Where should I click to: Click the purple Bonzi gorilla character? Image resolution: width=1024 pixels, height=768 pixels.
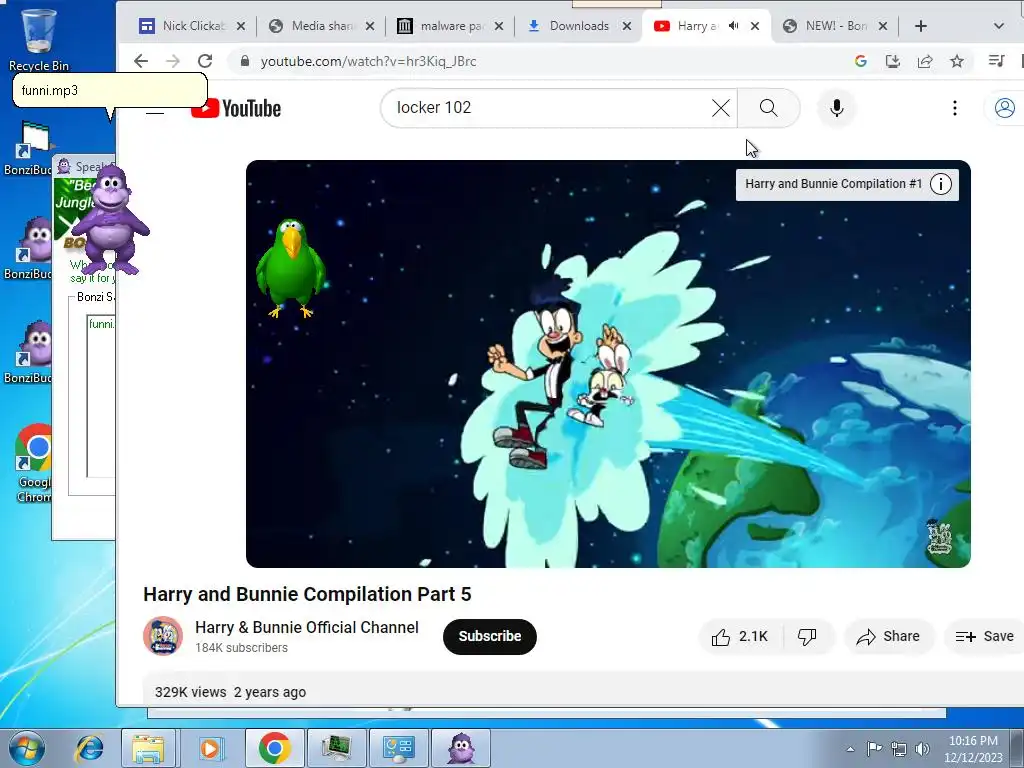pyautogui.click(x=111, y=219)
